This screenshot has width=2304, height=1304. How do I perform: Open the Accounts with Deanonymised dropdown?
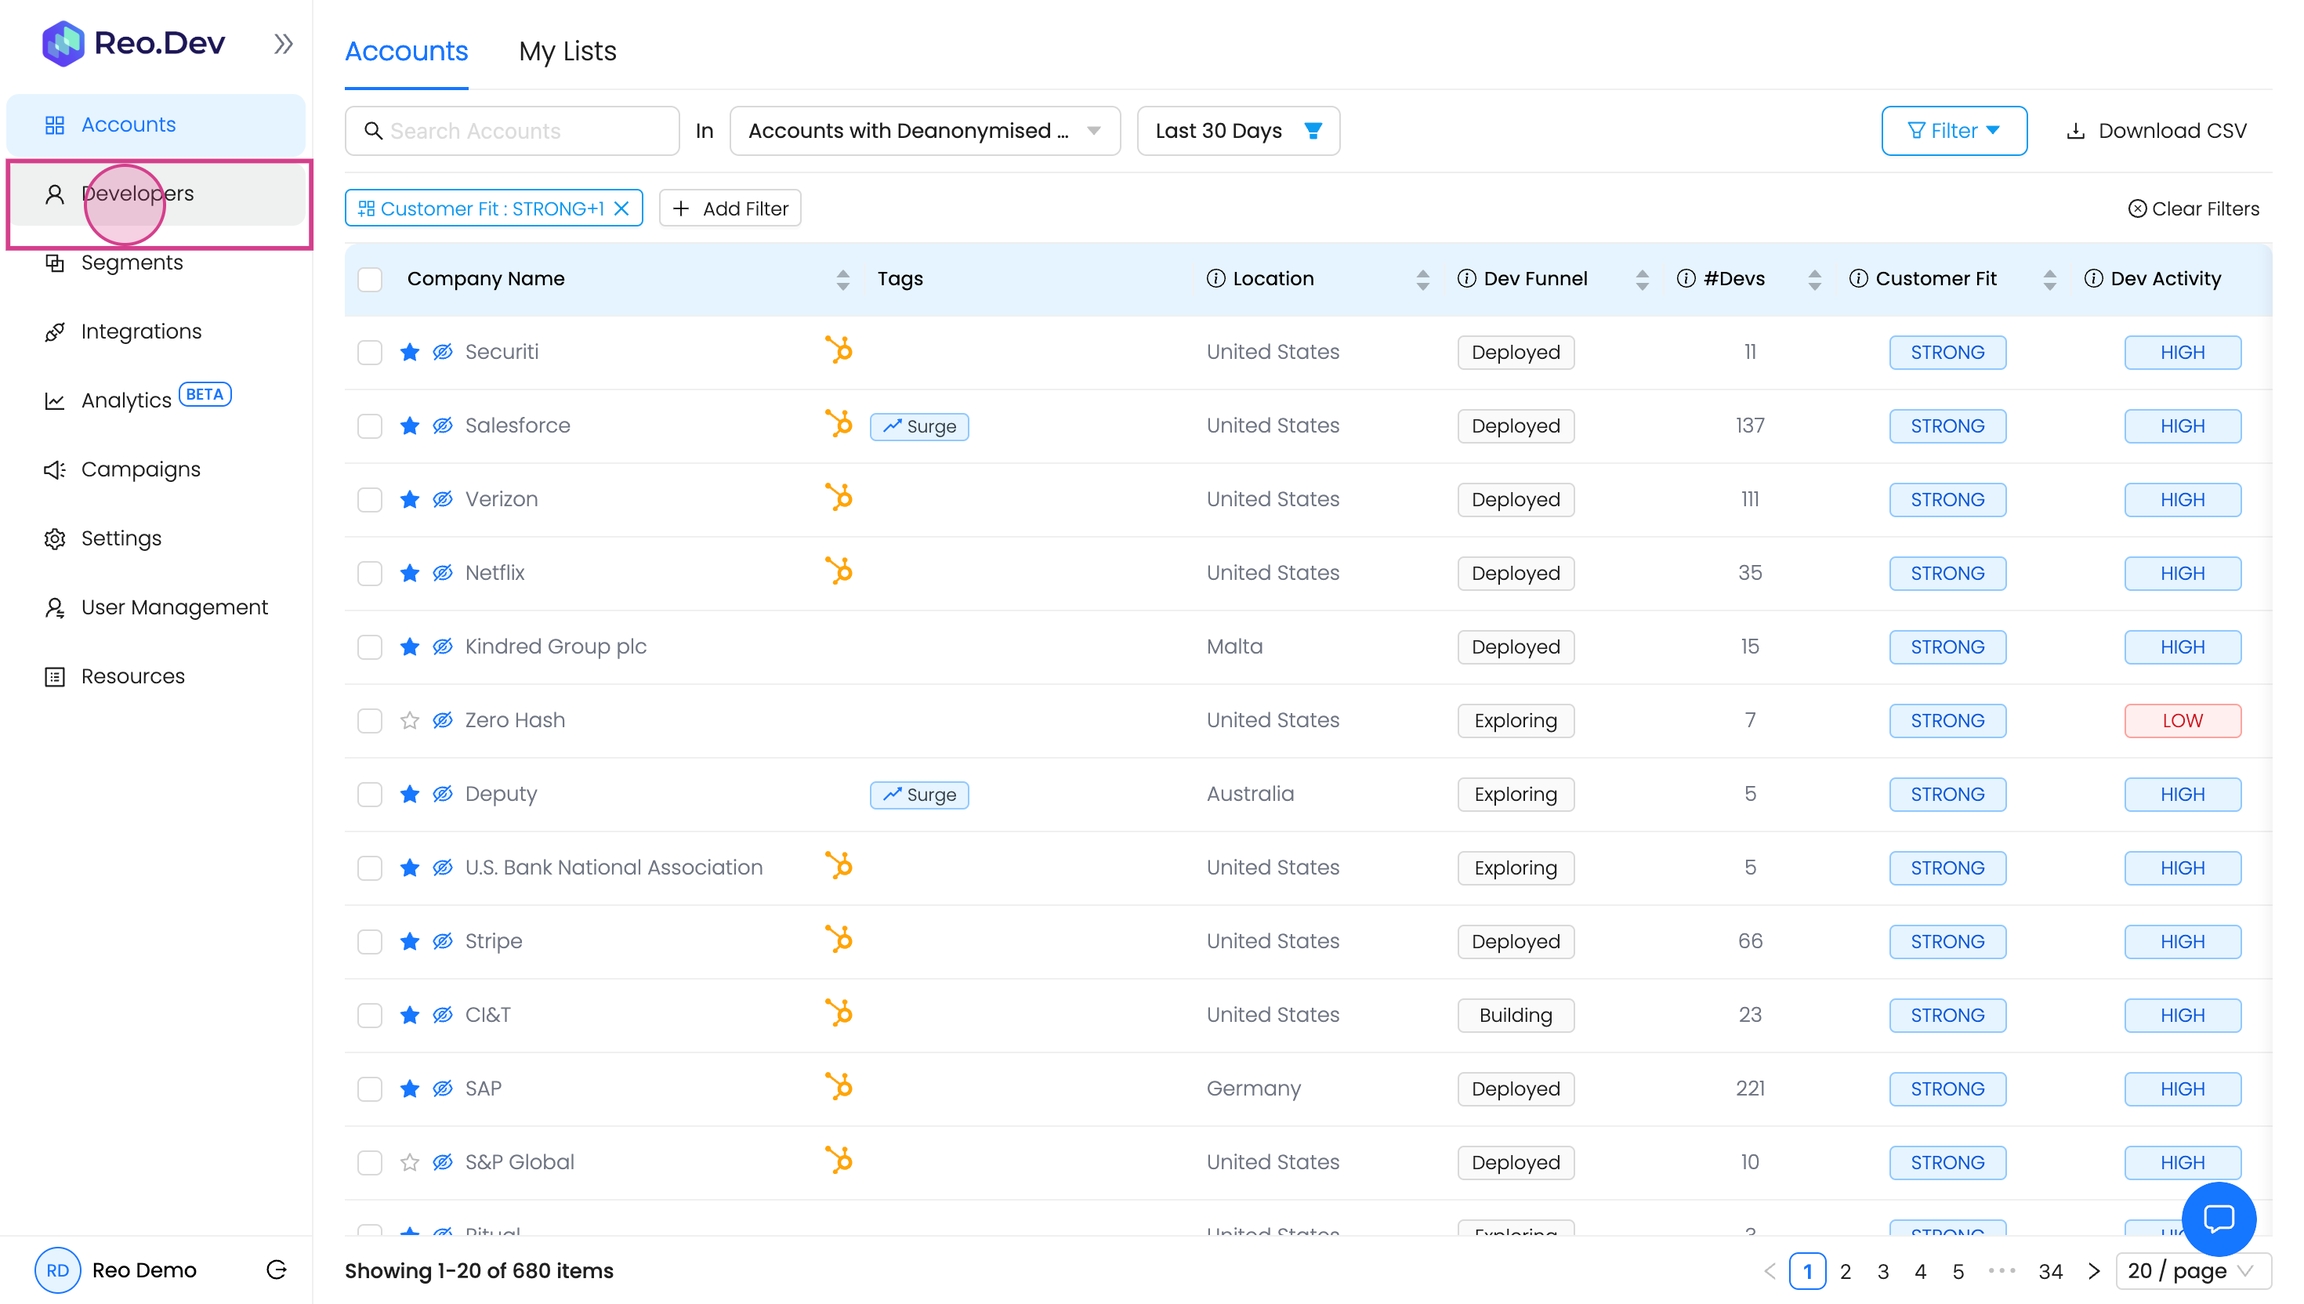924,131
